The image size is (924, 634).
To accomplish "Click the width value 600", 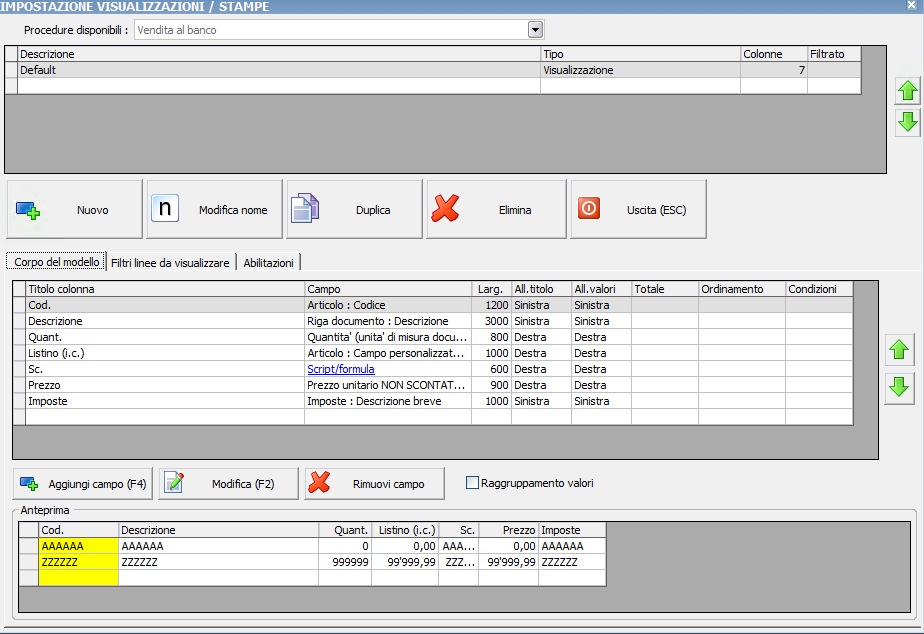I will pos(491,368).
